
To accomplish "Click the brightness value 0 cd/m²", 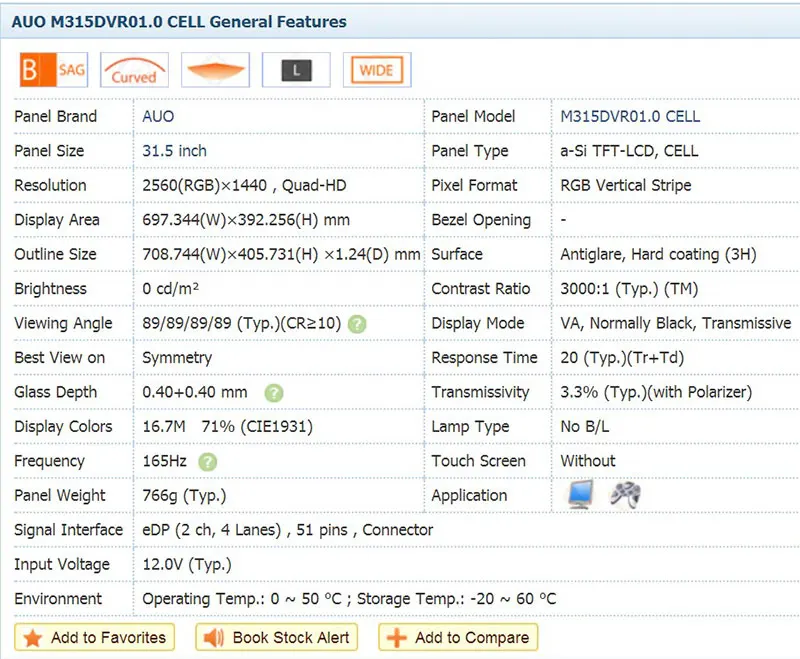I will coord(170,289).
